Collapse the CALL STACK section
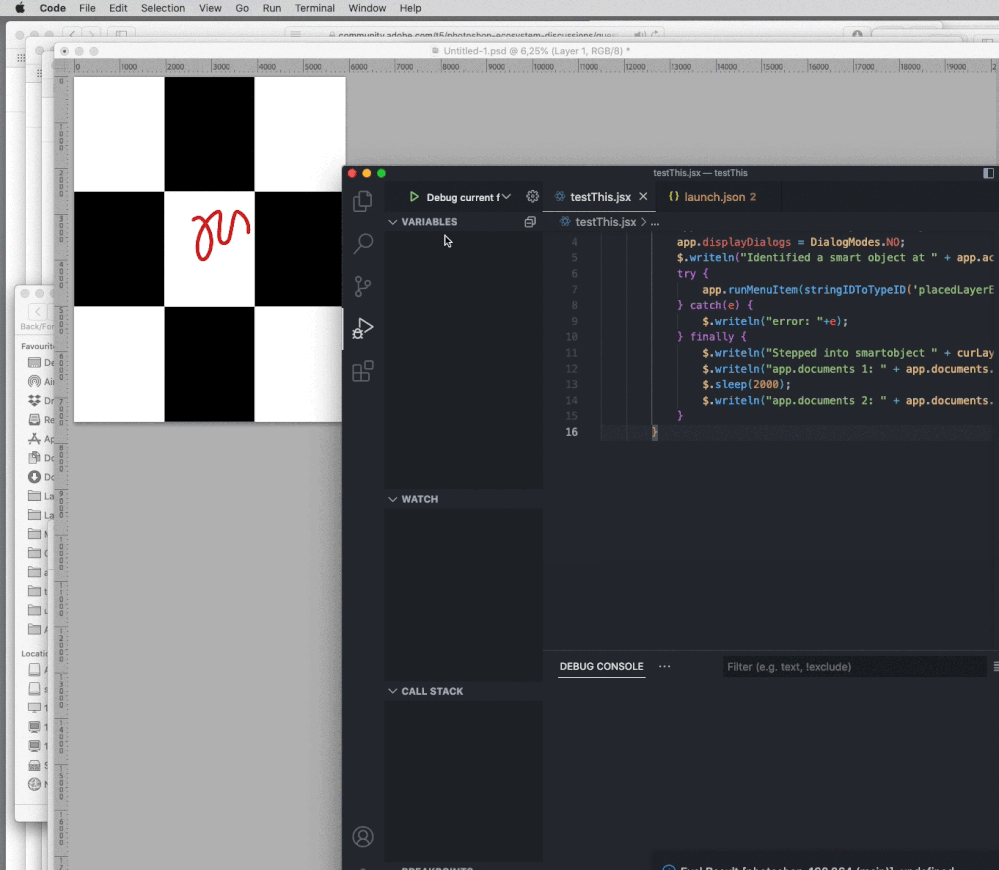This screenshot has width=999, height=870. coord(393,690)
